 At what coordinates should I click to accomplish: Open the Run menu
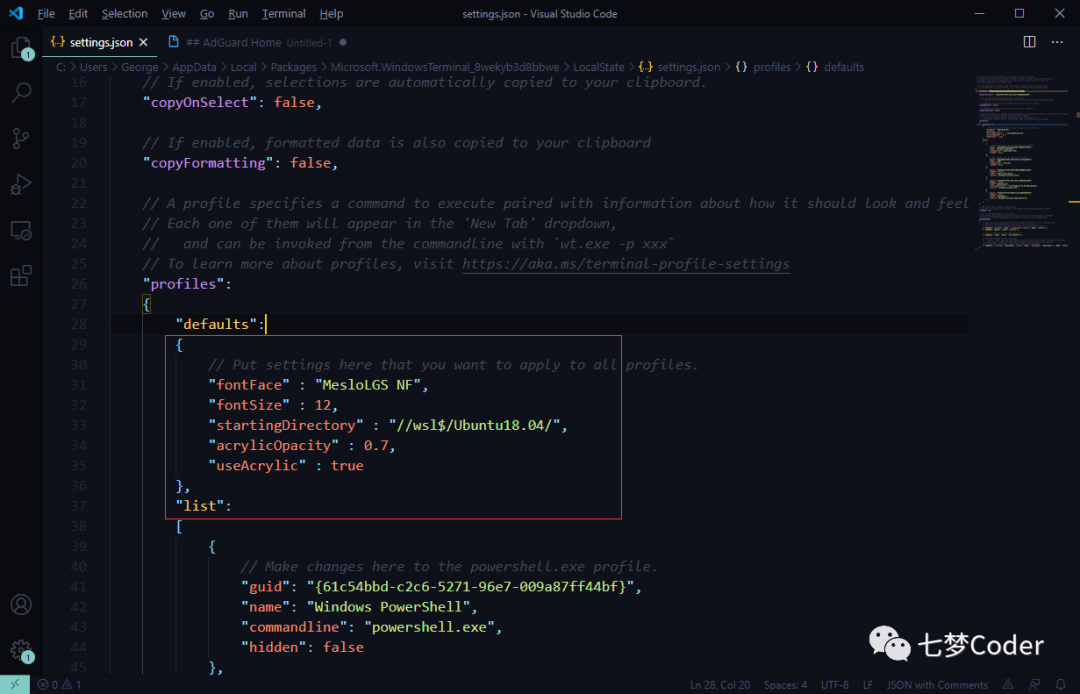(238, 14)
